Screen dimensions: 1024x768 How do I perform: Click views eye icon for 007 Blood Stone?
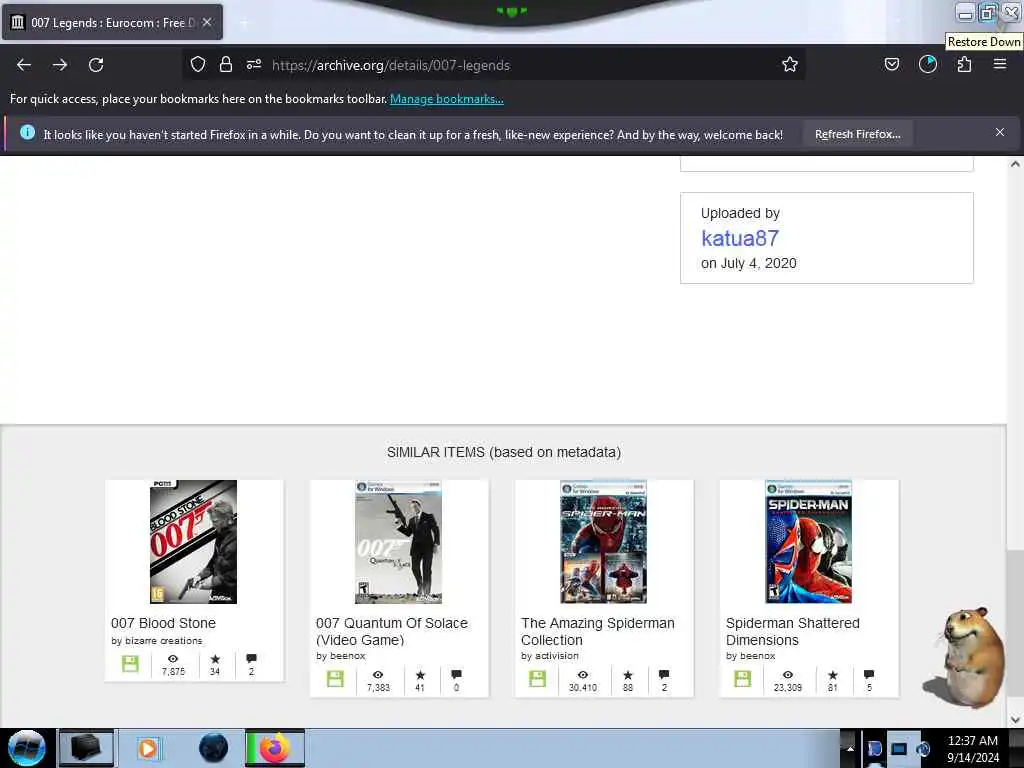pos(173,658)
